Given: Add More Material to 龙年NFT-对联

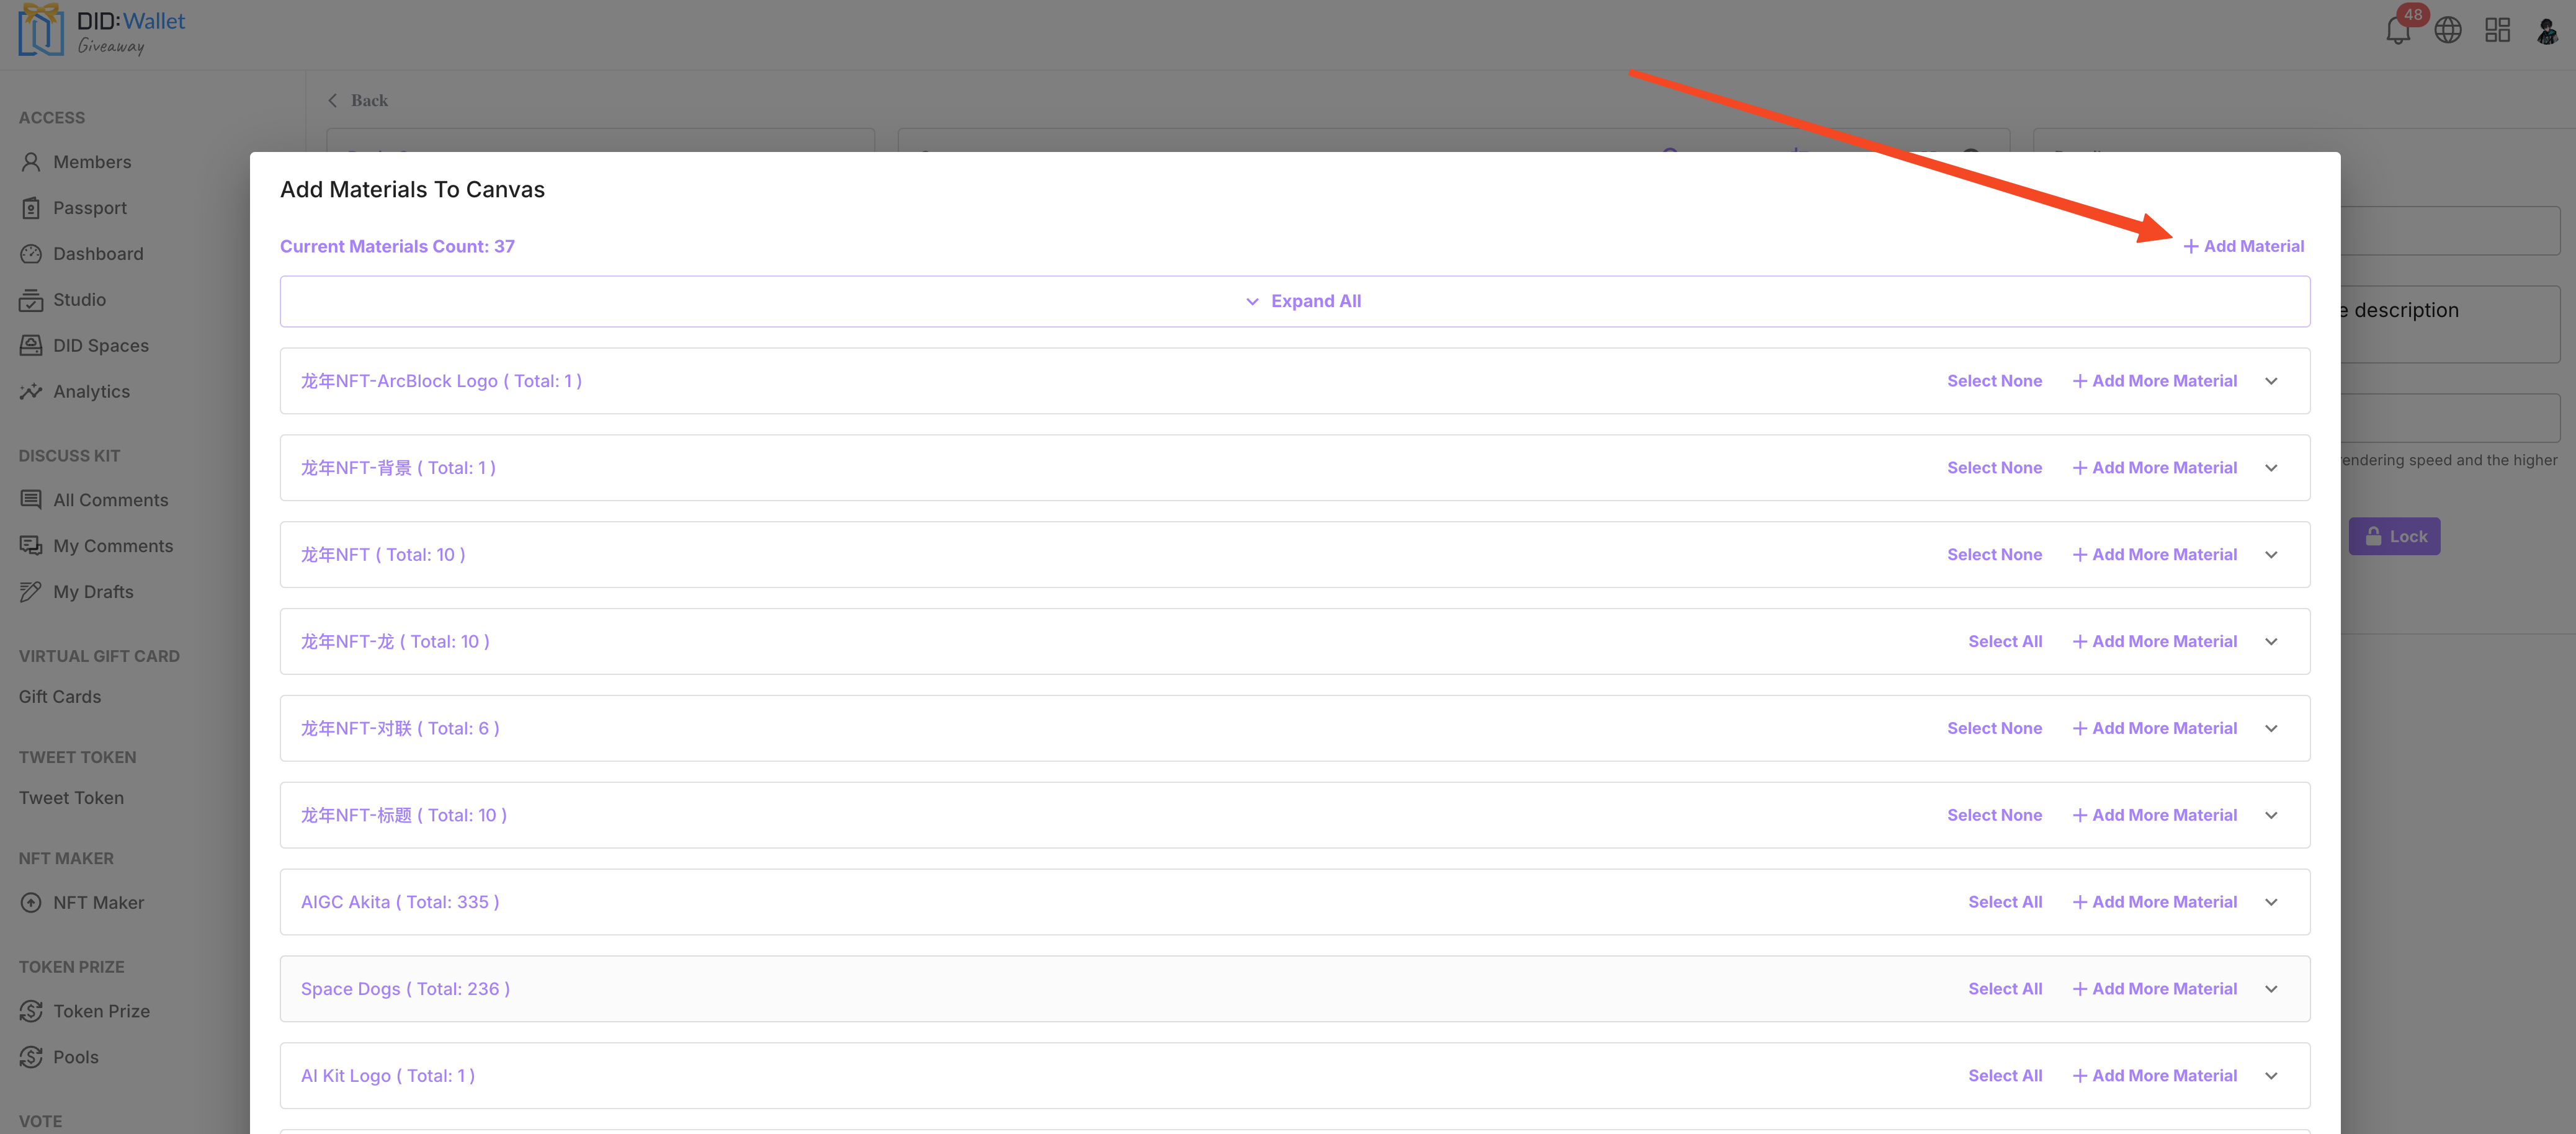Looking at the screenshot, I should point(2154,729).
